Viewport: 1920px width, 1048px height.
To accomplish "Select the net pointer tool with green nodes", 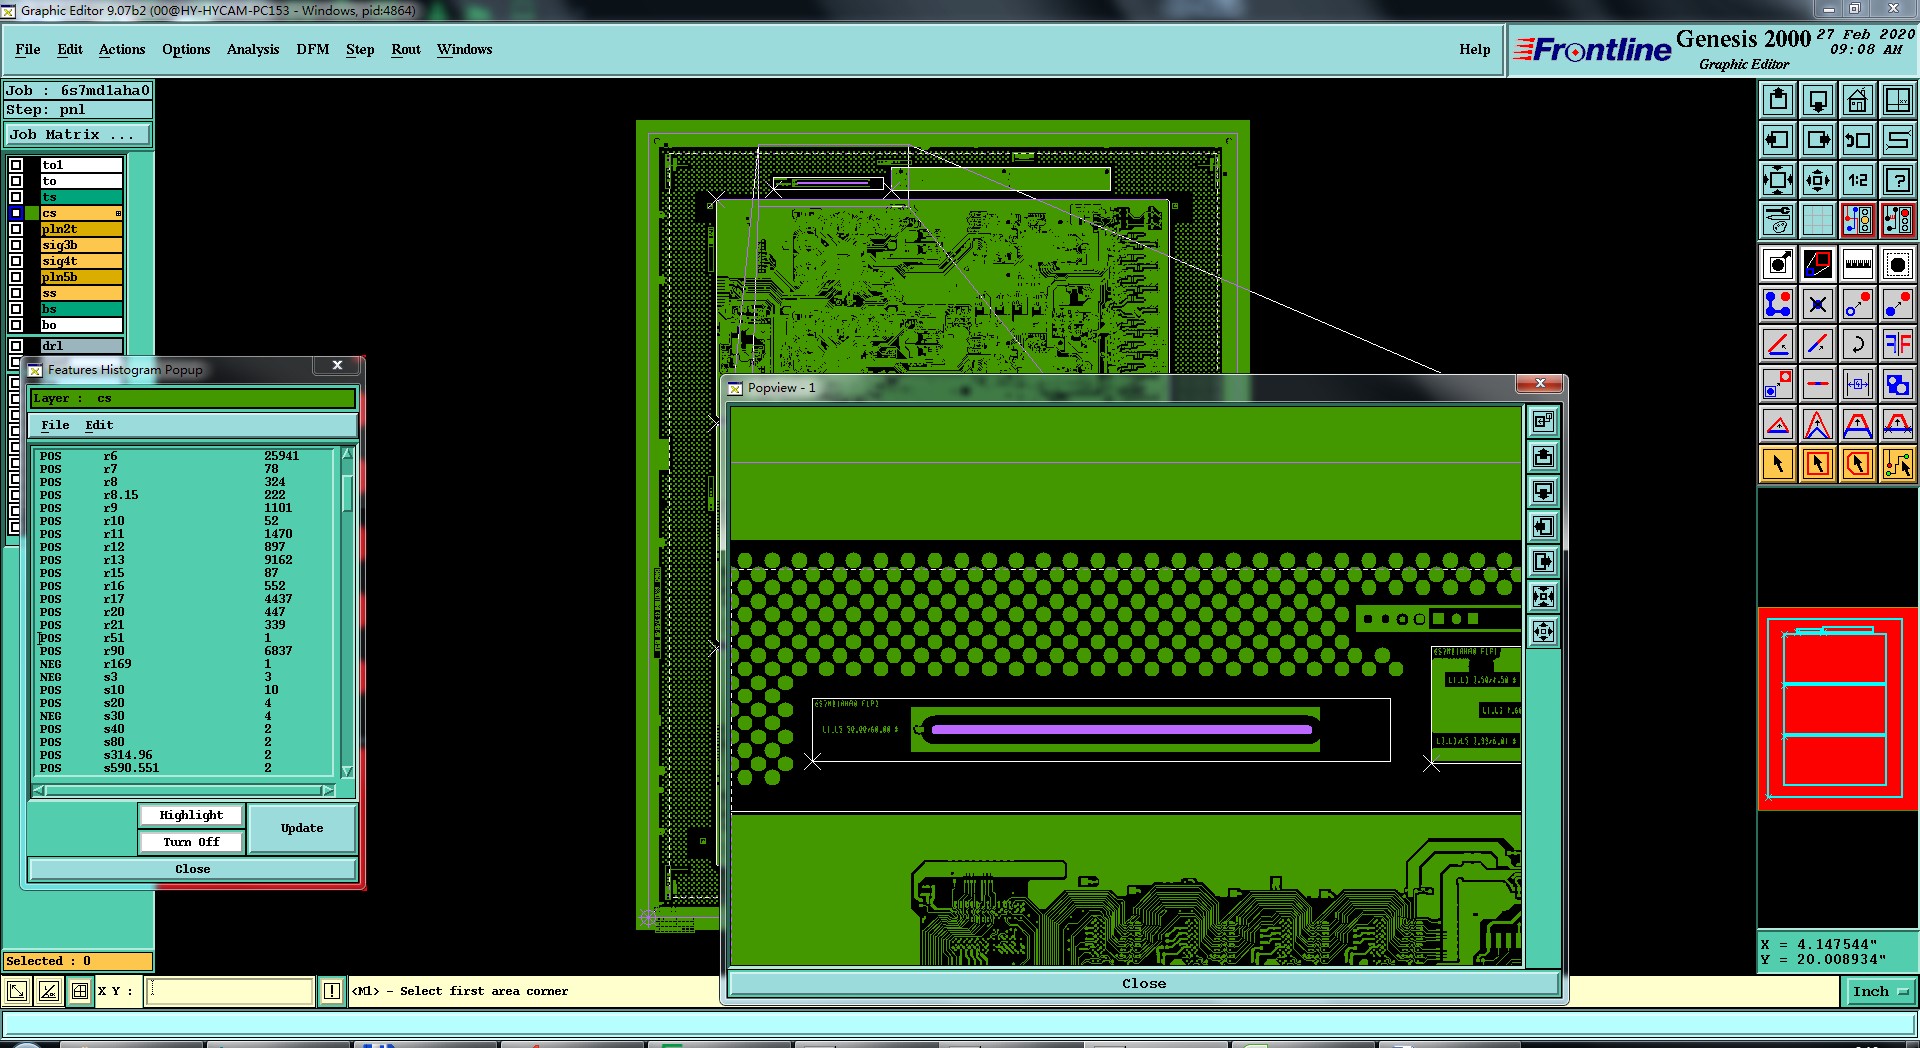I will pos(1898,464).
